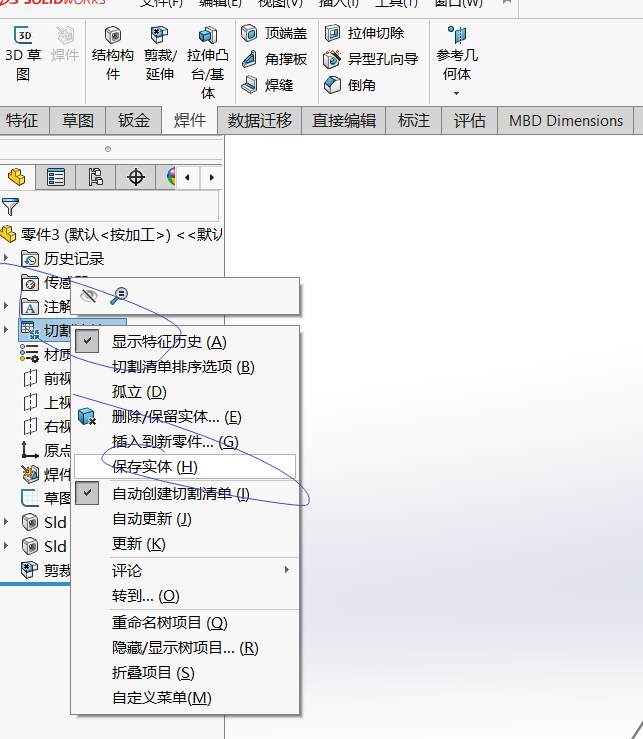
Task: Open the 直接编辑 direct editing tab
Action: [x=344, y=121]
